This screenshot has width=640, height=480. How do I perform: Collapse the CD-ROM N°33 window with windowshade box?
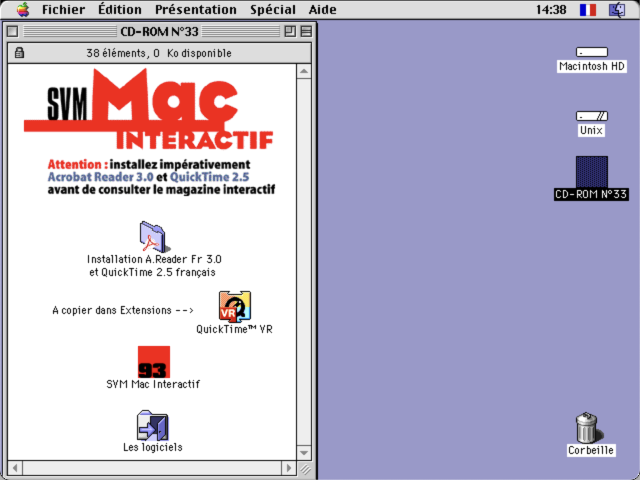coord(306,31)
